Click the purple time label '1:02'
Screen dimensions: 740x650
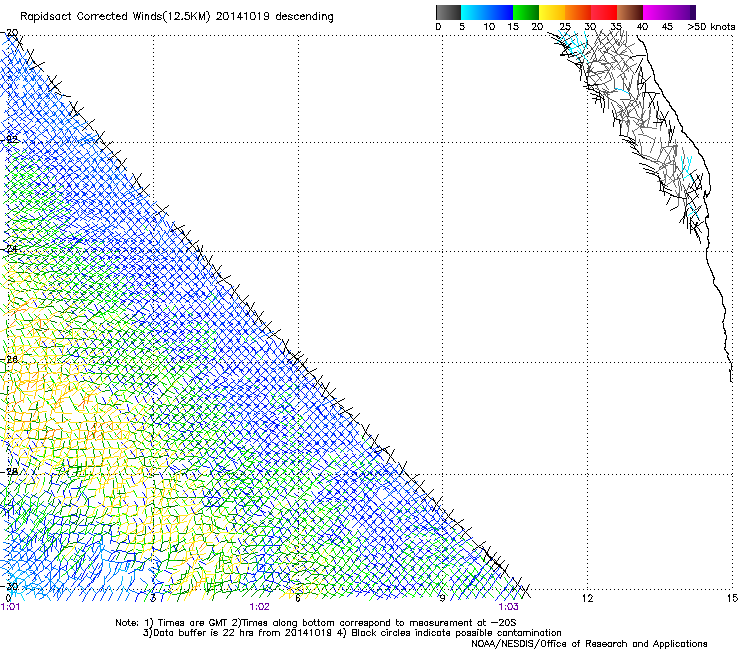pyautogui.click(x=260, y=607)
